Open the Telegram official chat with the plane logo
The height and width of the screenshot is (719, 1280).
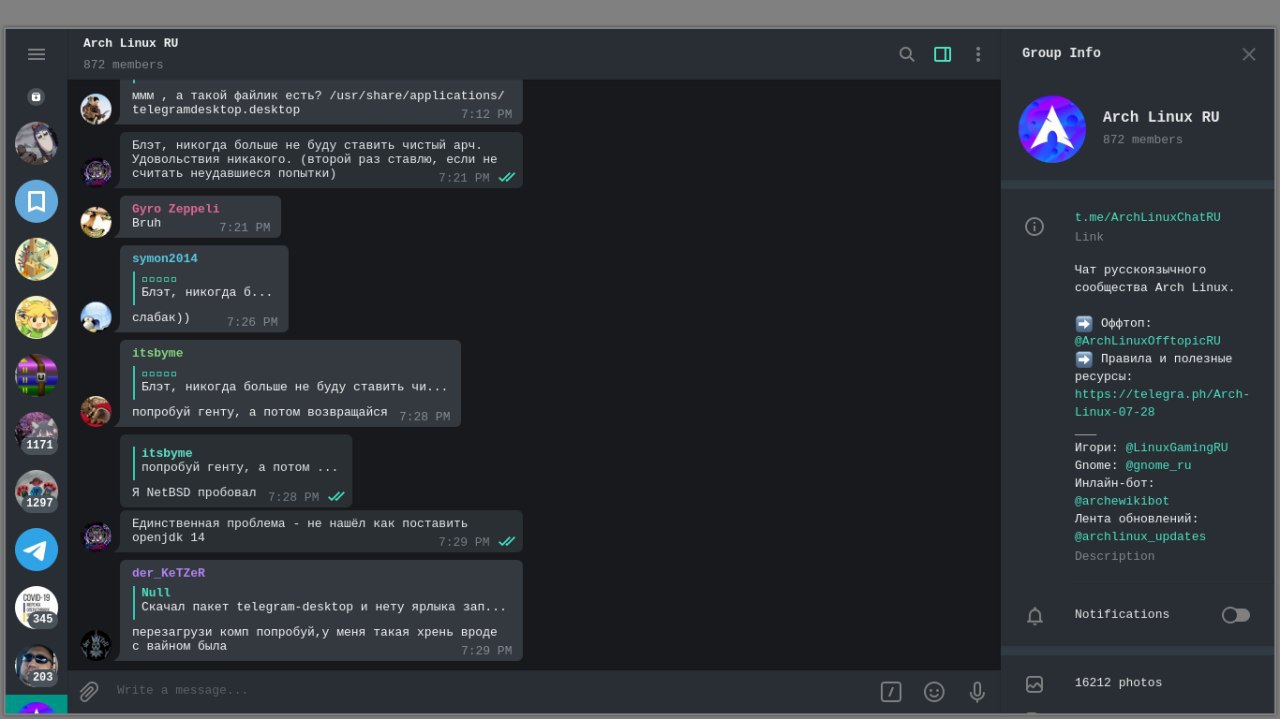coord(36,549)
